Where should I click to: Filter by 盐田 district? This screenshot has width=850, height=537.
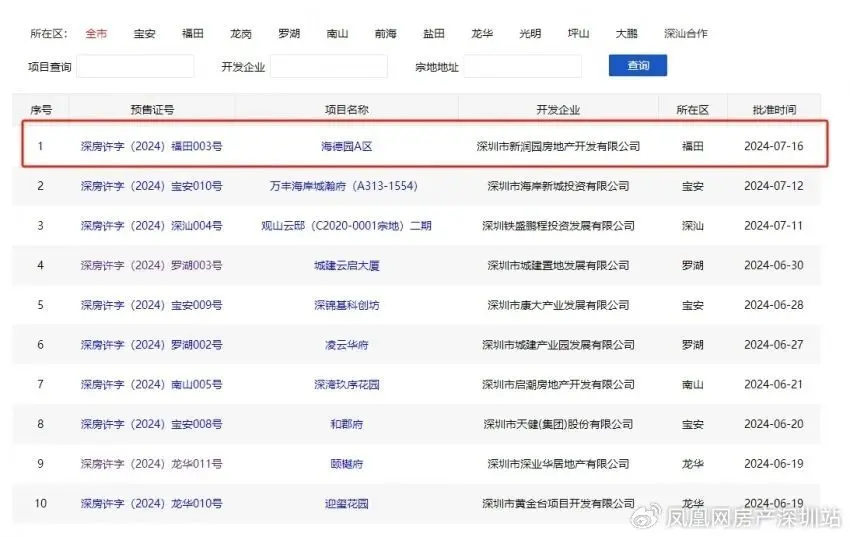point(434,34)
